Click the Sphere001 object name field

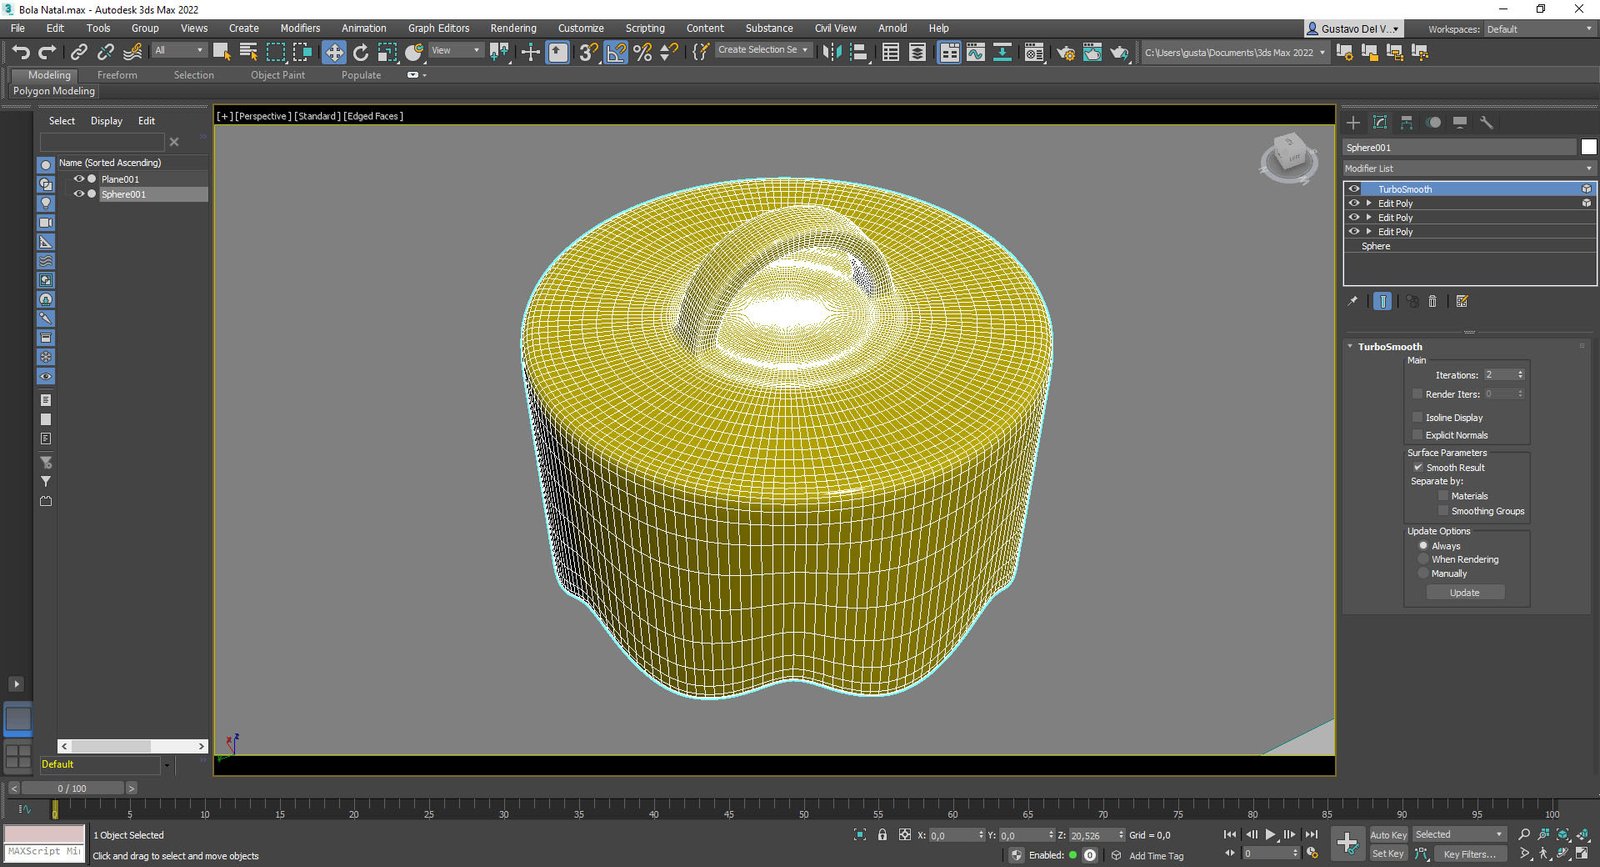point(1458,147)
